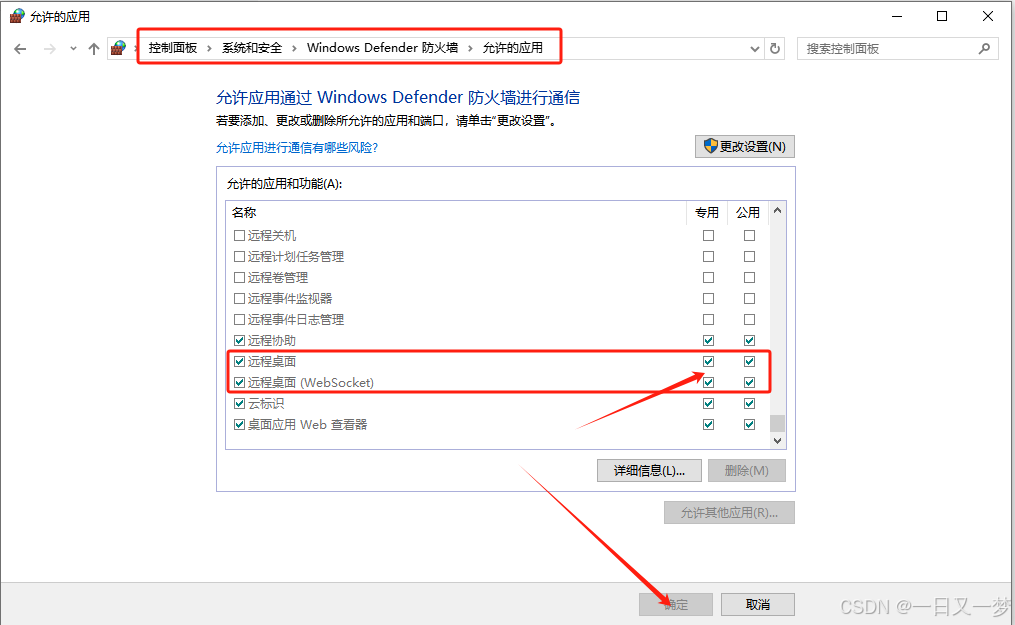Click the list scrollbar thumb

(777, 423)
